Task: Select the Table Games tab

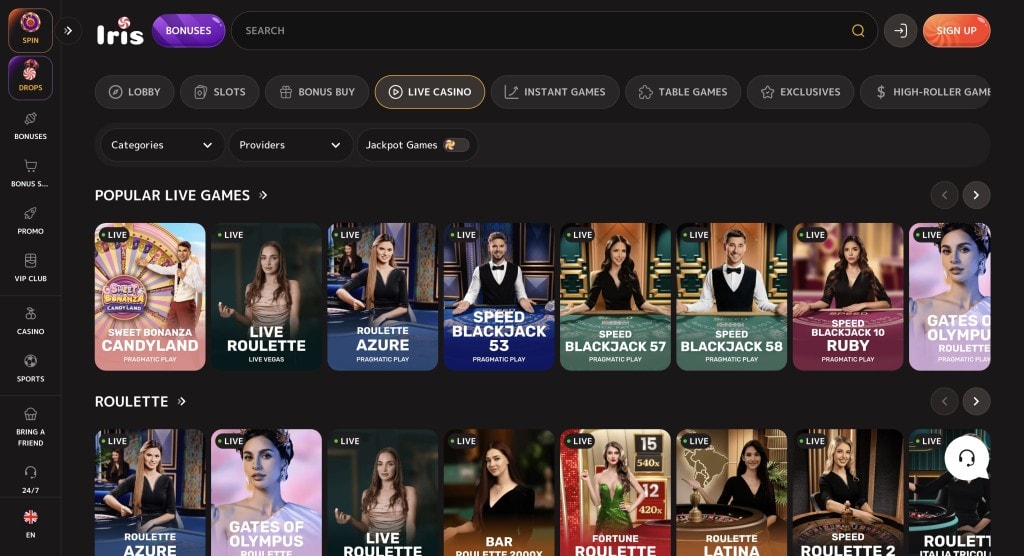Action: (x=682, y=92)
